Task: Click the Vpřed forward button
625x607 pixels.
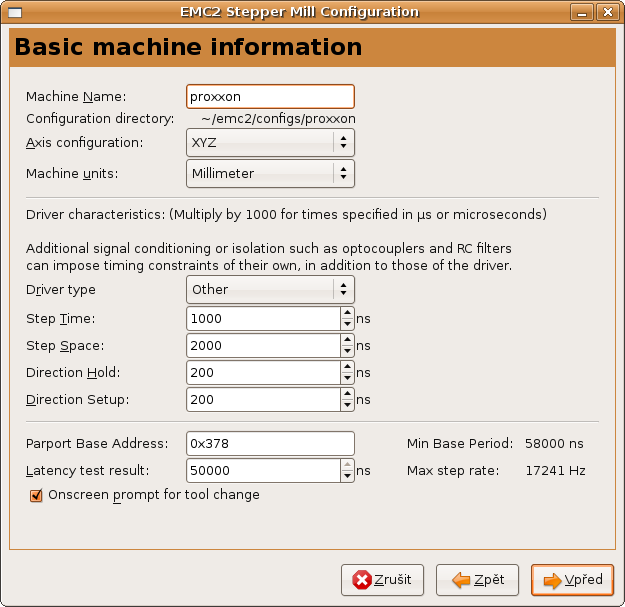Action: click(x=572, y=579)
